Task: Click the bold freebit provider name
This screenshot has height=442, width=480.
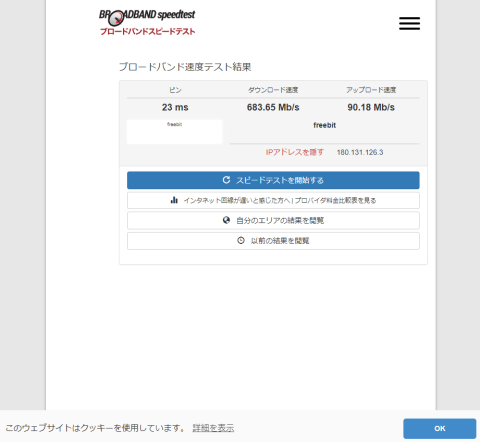Action: [x=324, y=125]
